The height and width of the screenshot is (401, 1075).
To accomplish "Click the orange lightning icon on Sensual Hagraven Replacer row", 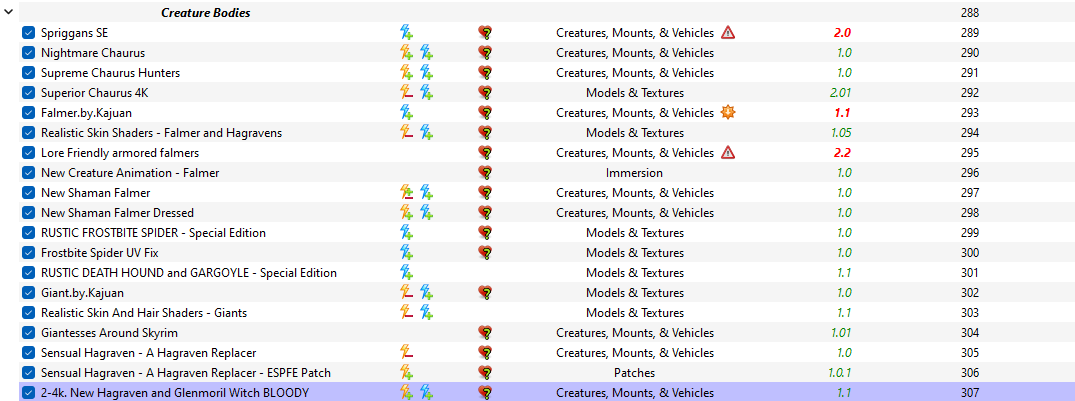I will 407,353.
